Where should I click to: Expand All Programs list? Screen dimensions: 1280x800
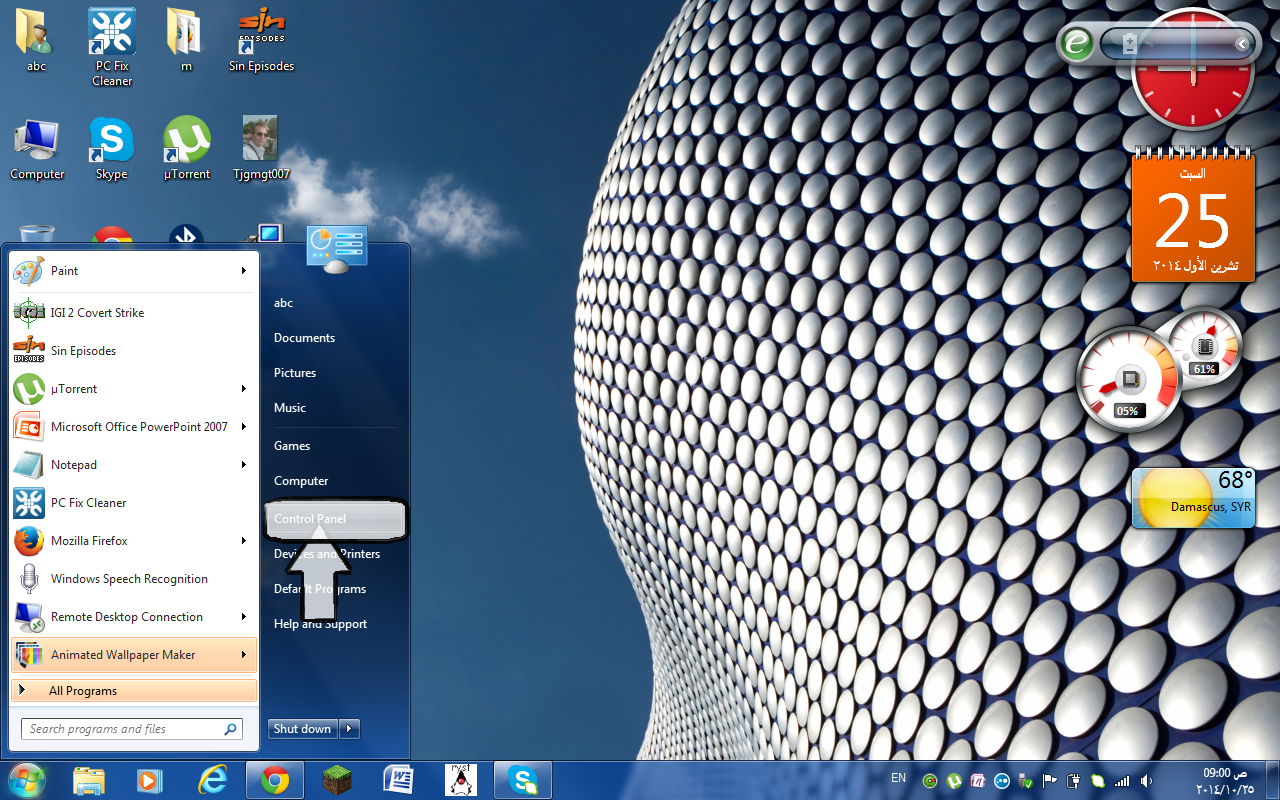[x=134, y=691]
